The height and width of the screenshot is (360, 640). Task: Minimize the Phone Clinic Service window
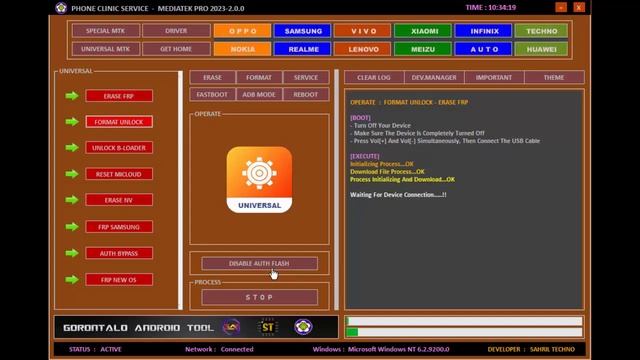(x=561, y=7)
